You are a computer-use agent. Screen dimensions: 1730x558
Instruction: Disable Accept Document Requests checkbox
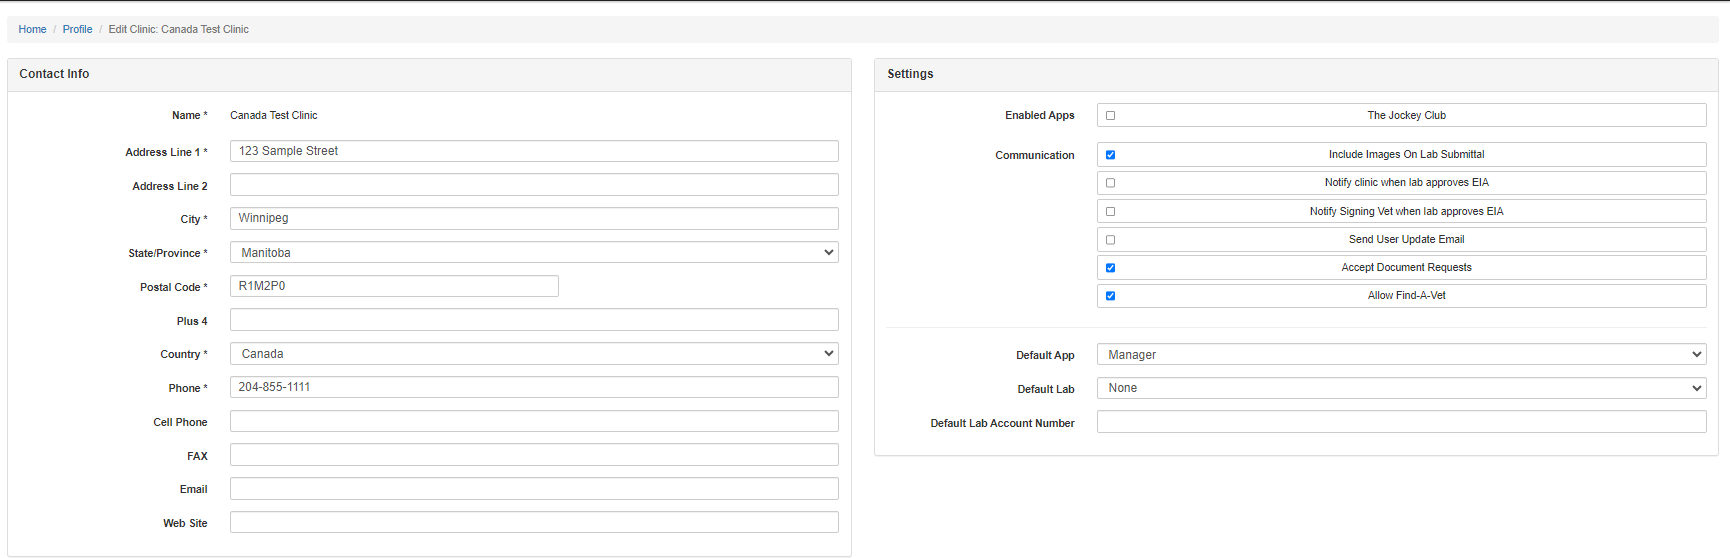tap(1110, 268)
